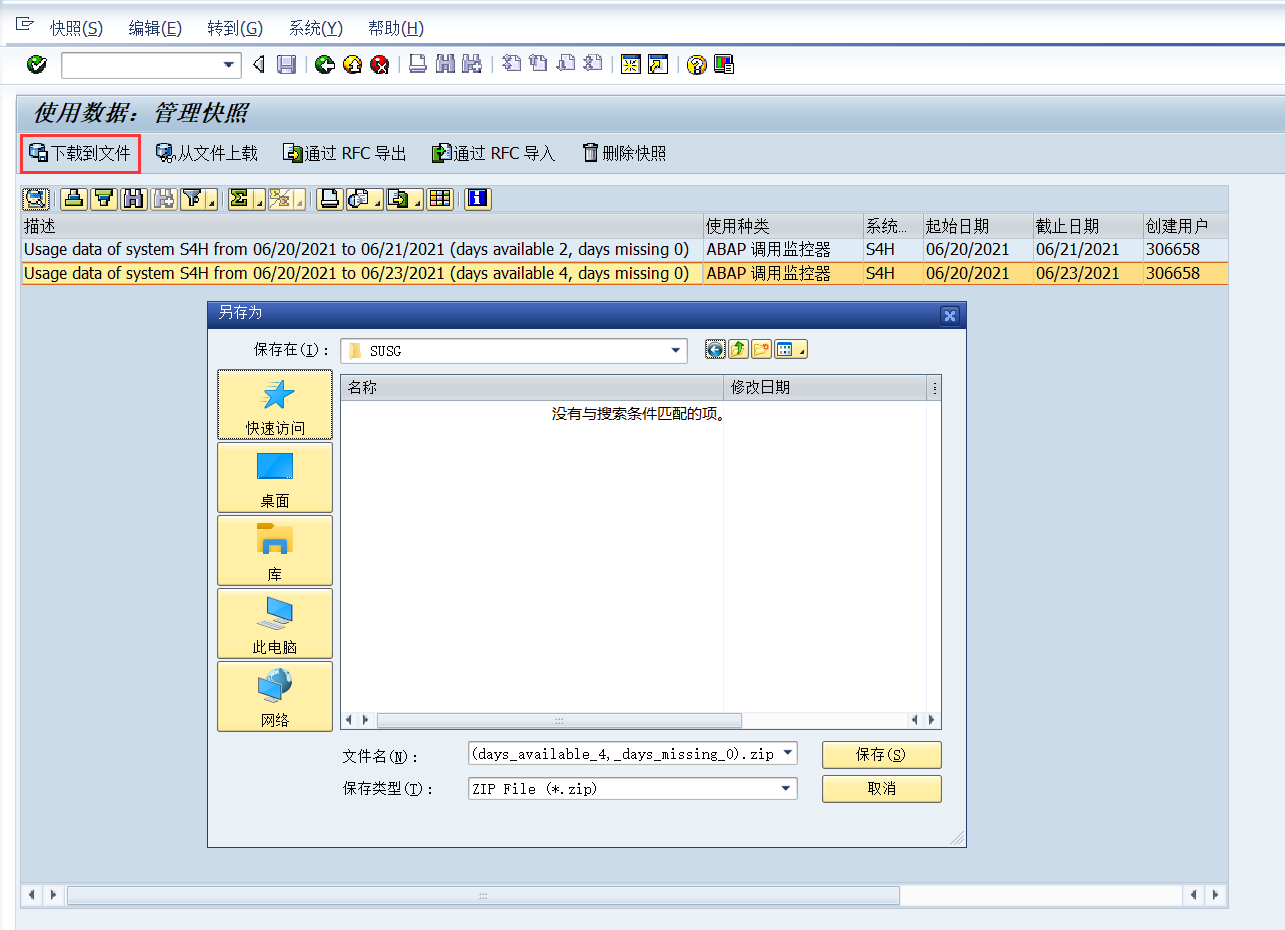Open the 保存类型 file type dropdown
This screenshot has height=930, width=1285.
point(787,788)
